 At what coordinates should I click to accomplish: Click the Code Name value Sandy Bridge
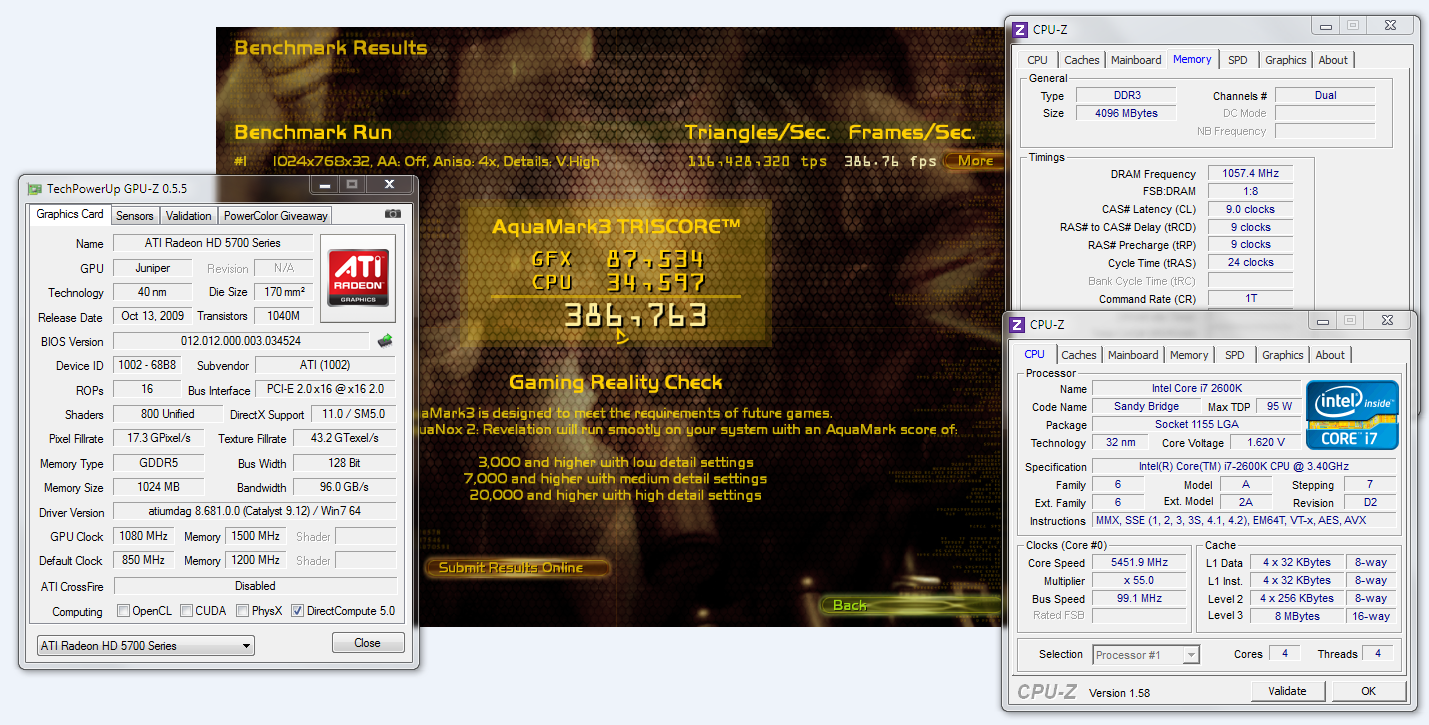[1147, 407]
